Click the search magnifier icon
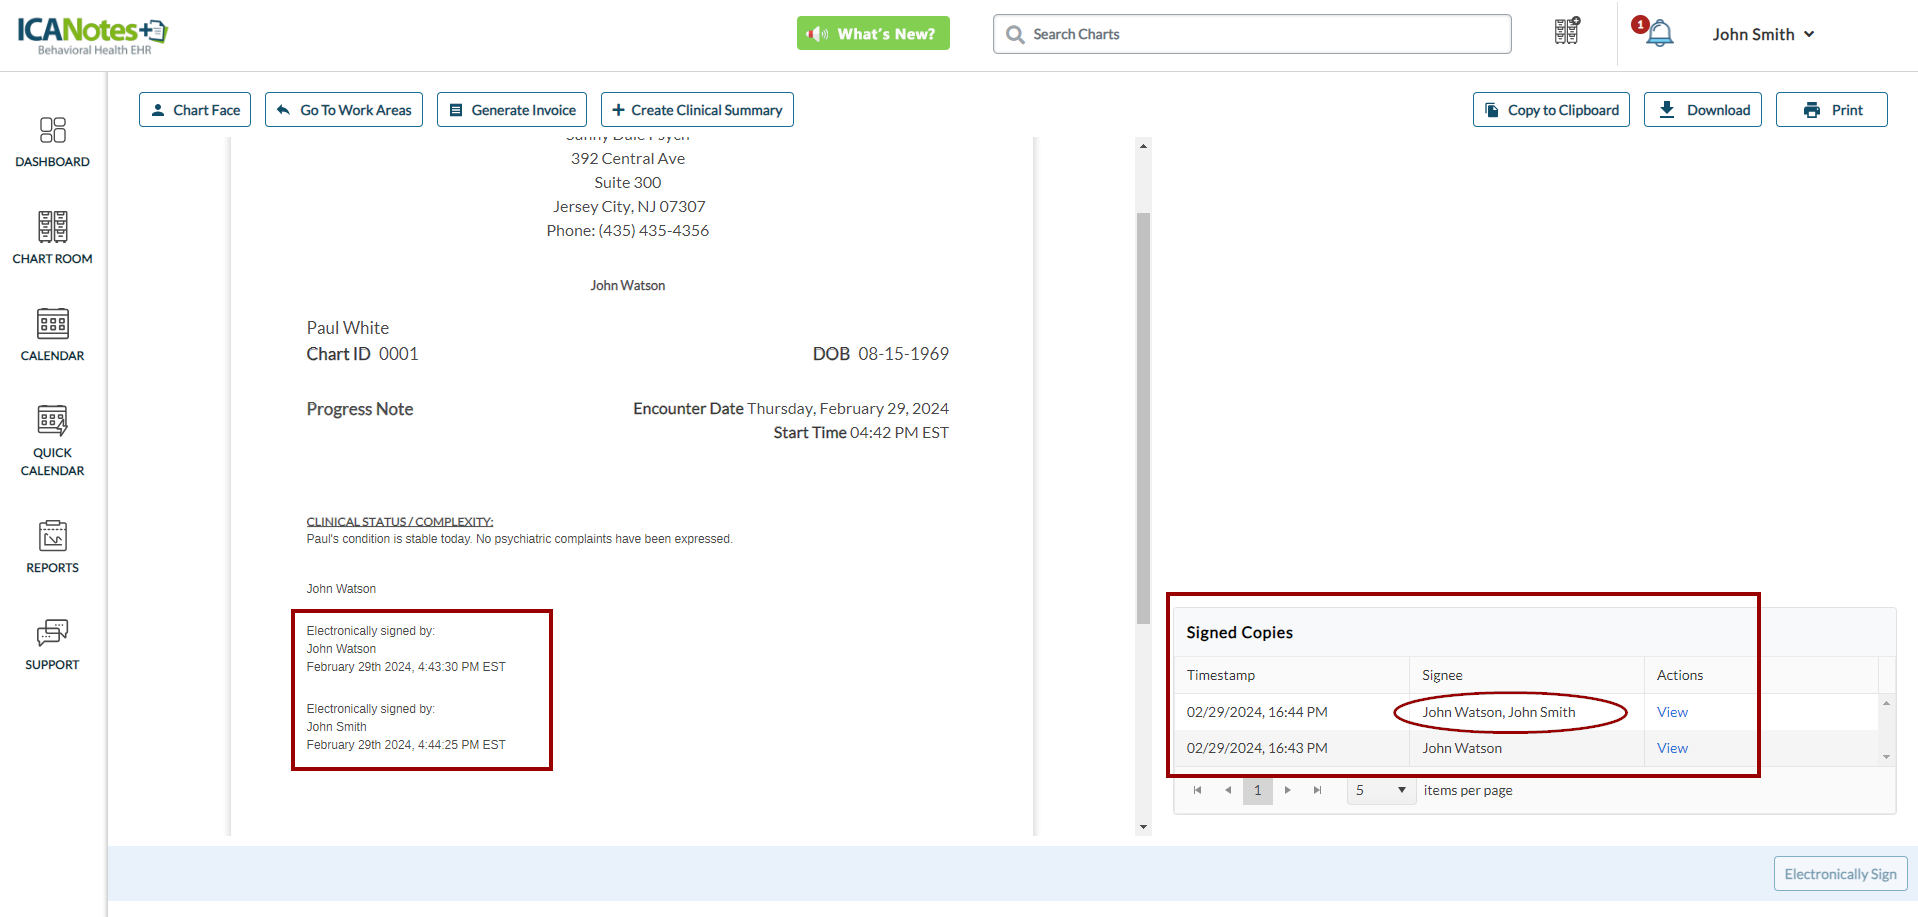1918x917 pixels. pyautogui.click(x=1015, y=35)
